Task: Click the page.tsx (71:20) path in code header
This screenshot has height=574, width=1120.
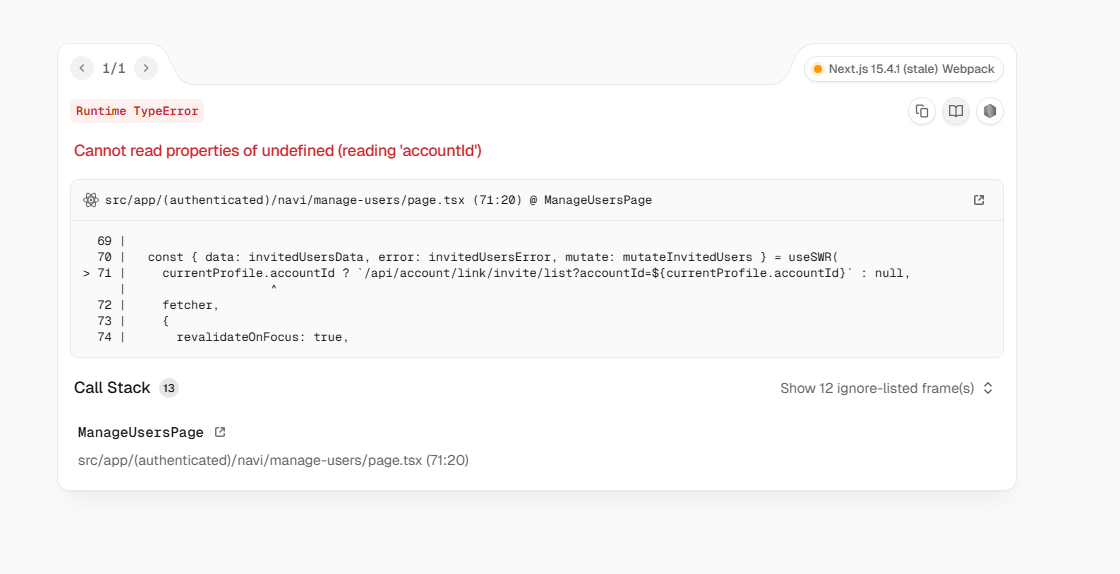Action: (379, 200)
